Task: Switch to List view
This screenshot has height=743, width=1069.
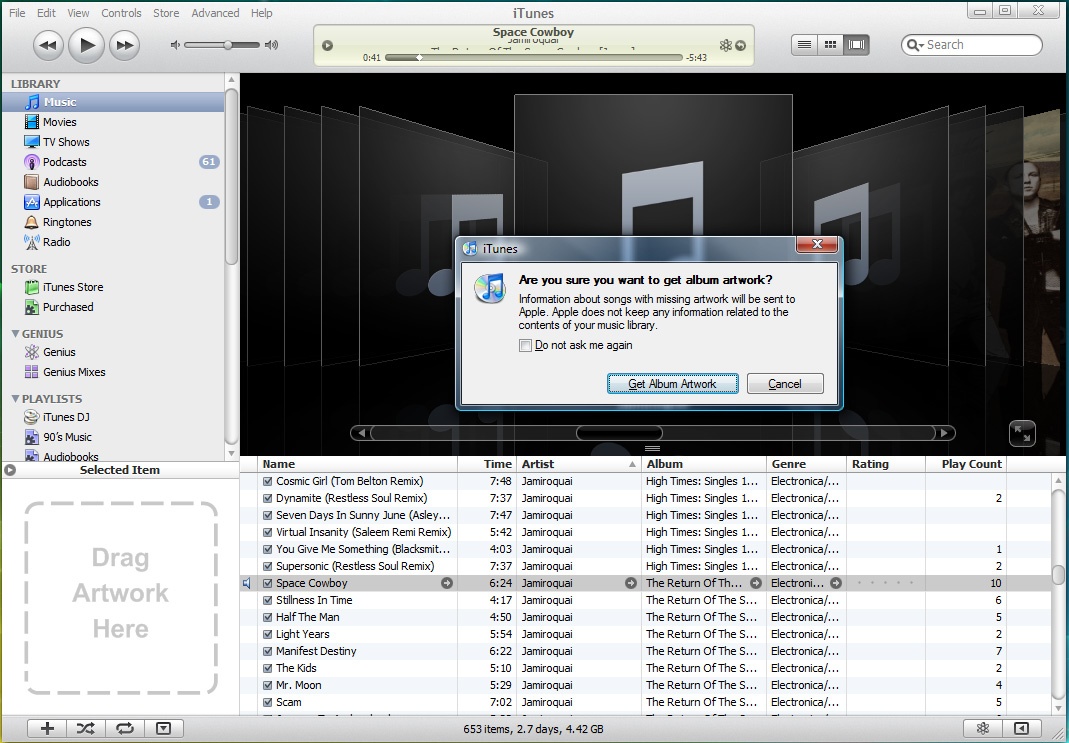Action: click(804, 45)
